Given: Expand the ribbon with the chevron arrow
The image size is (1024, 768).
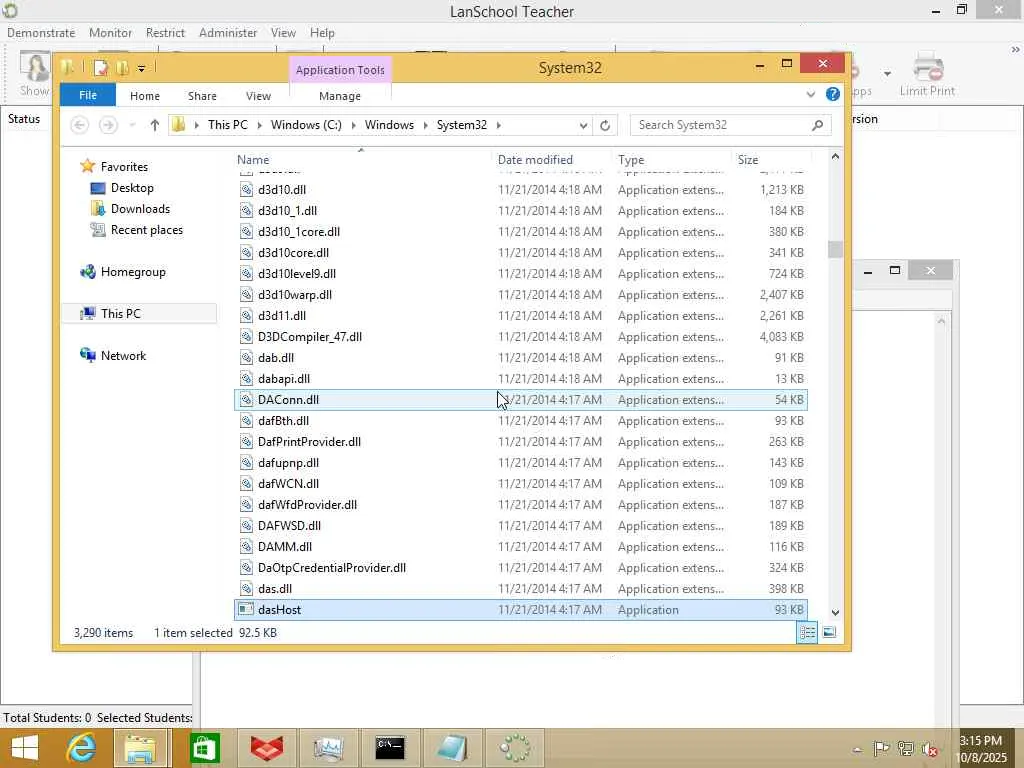Looking at the screenshot, I should coord(810,95).
